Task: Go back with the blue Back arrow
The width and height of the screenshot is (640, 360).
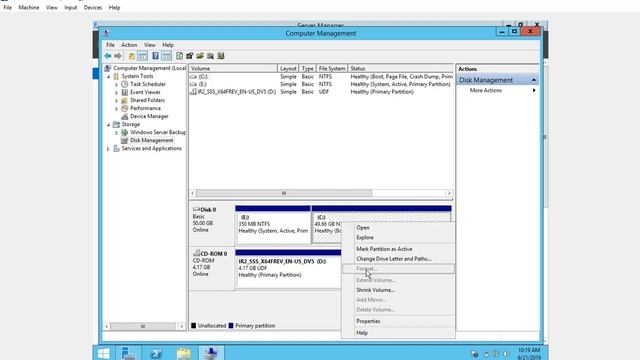Action: [x=108, y=56]
